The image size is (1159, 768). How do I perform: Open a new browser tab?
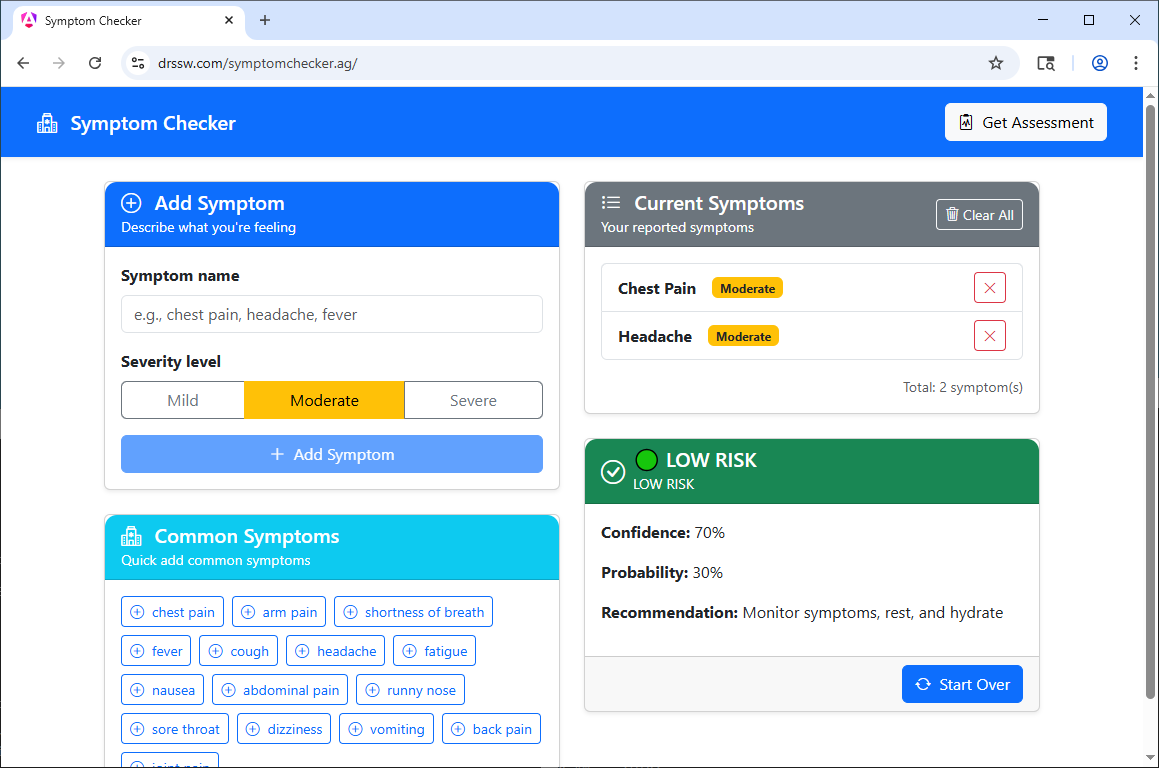pos(265,20)
